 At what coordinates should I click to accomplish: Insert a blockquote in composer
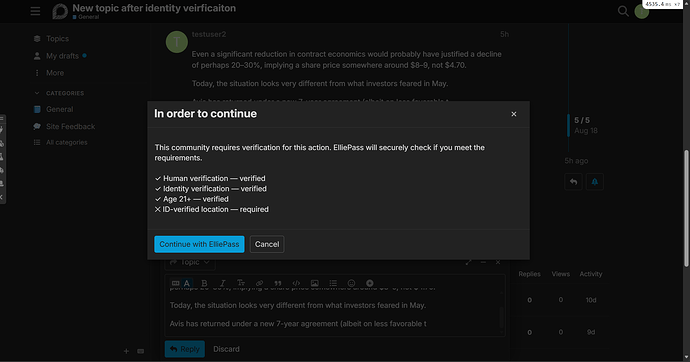tap(278, 283)
